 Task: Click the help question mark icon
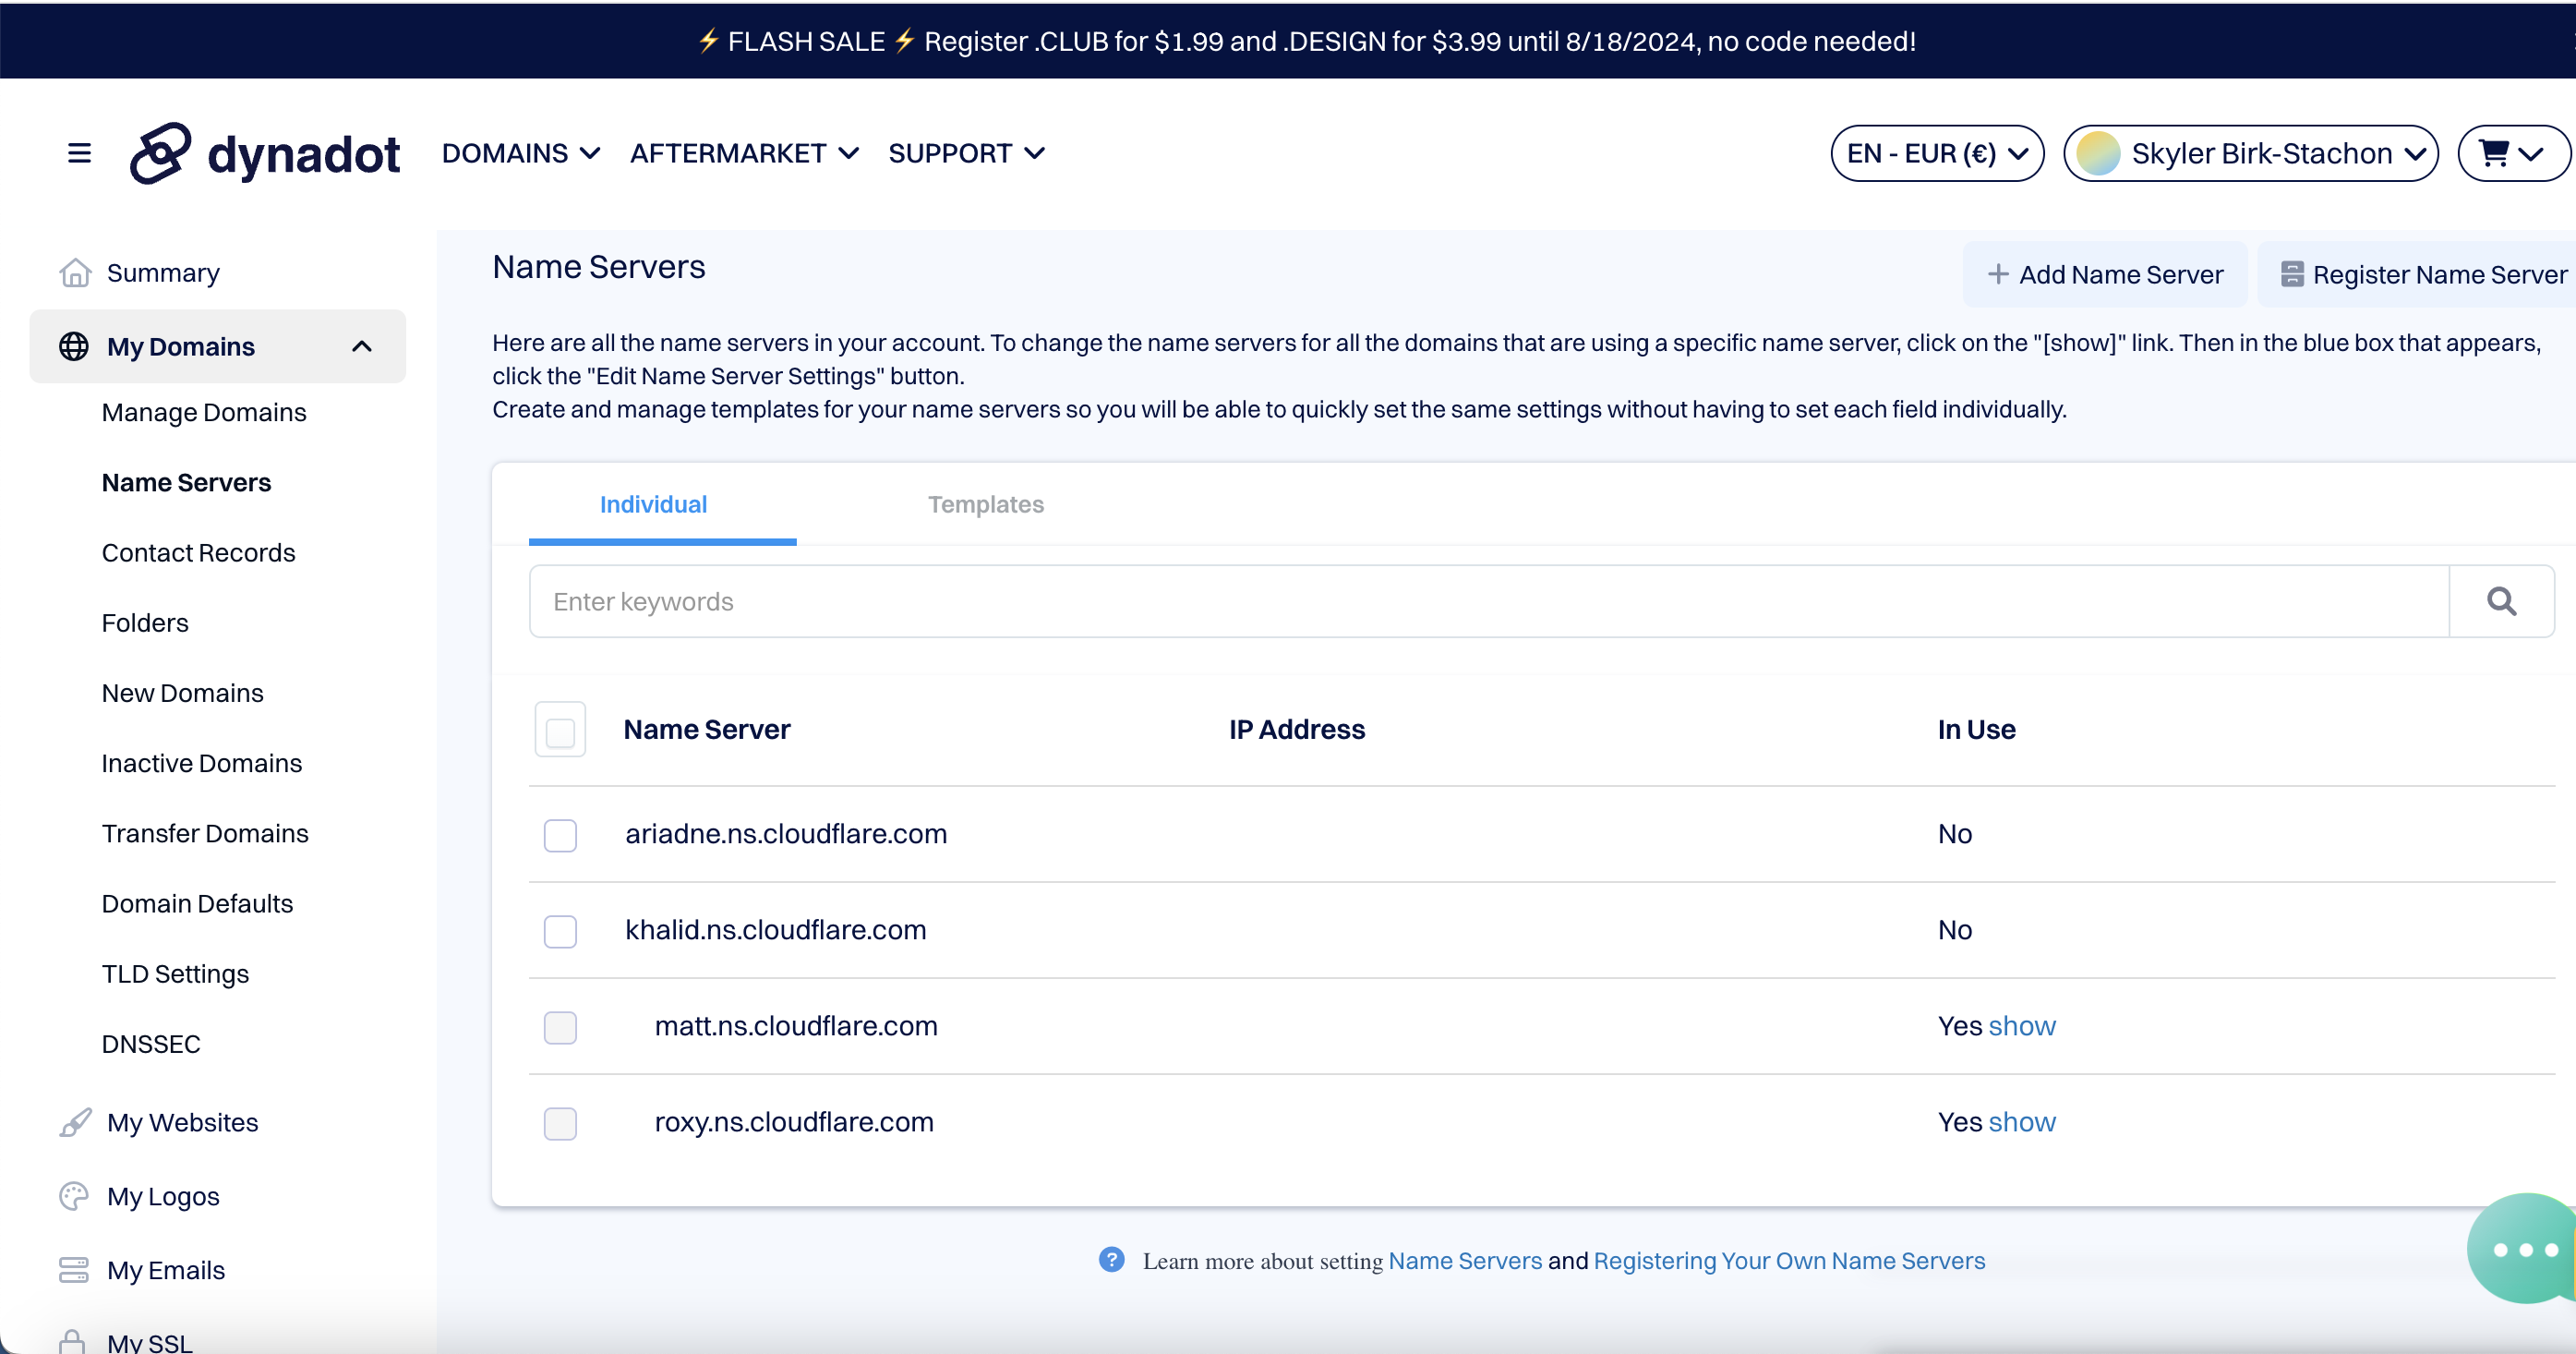(x=1111, y=1260)
